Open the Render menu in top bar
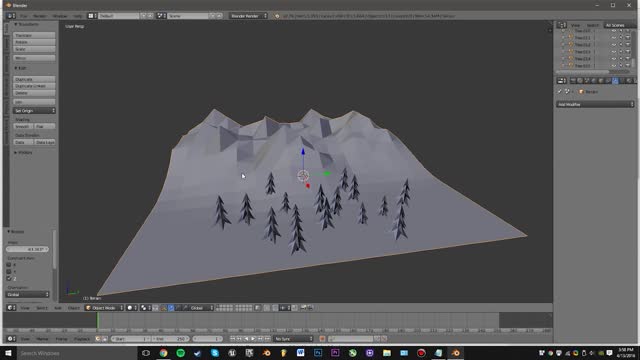640x360 pixels. (x=40, y=16)
